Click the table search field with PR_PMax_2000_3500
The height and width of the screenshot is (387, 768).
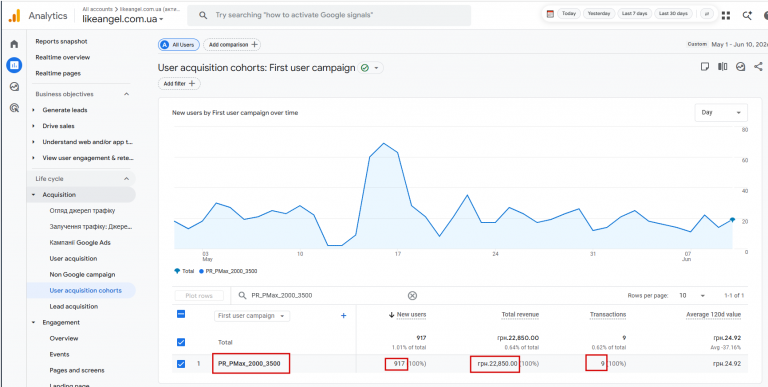point(327,295)
